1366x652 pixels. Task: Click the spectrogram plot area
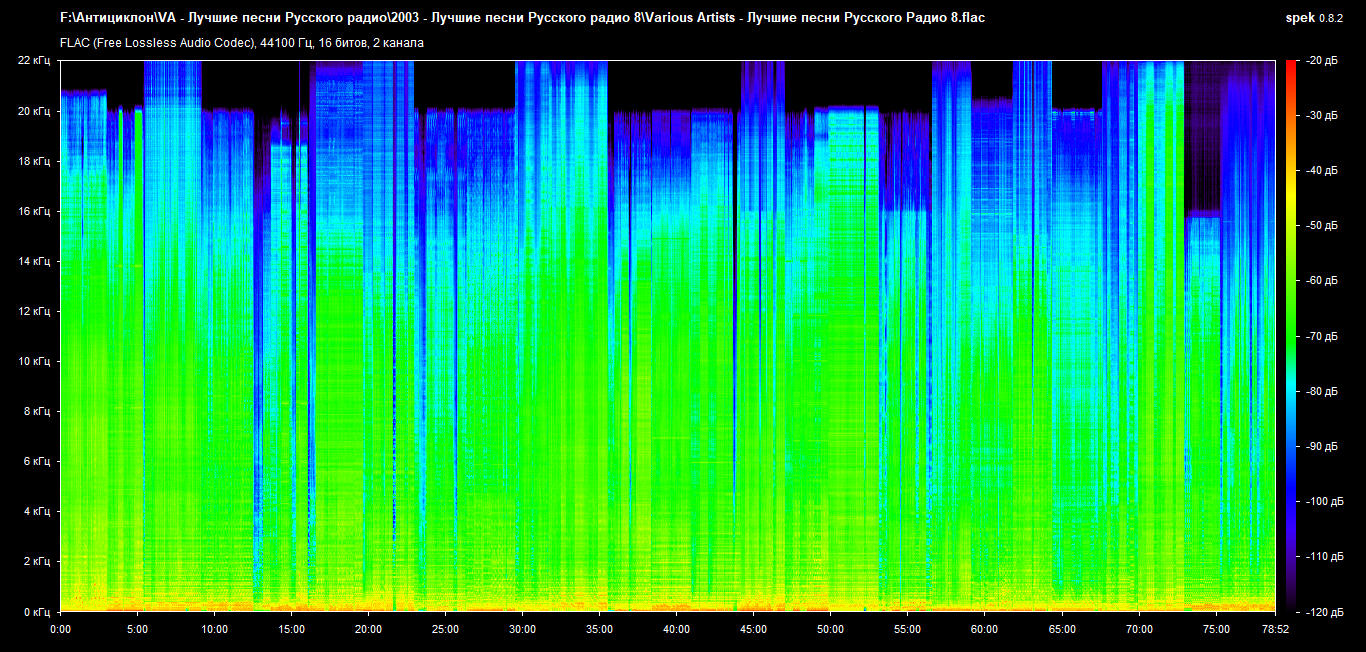coord(668,336)
